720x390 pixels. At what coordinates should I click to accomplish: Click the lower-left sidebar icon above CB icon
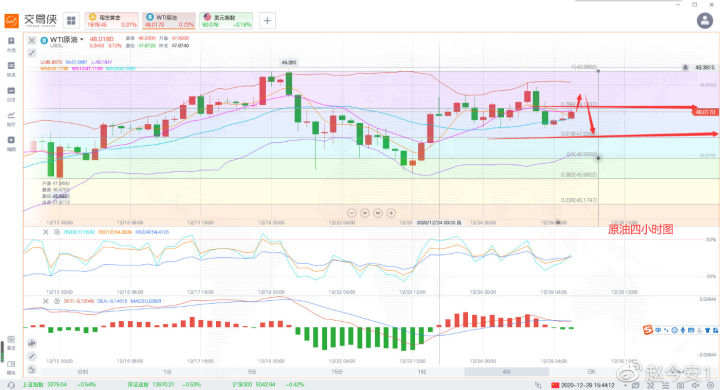(x=11, y=340)
